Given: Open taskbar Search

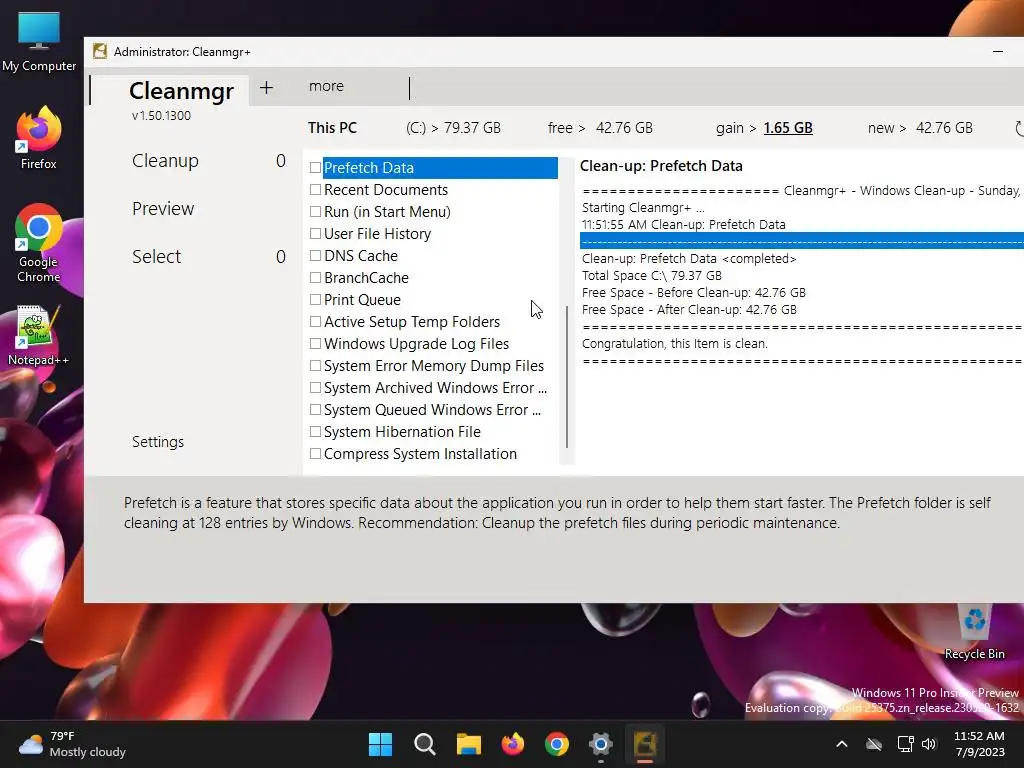Looking at the screenshot, I should coord(424,744).
